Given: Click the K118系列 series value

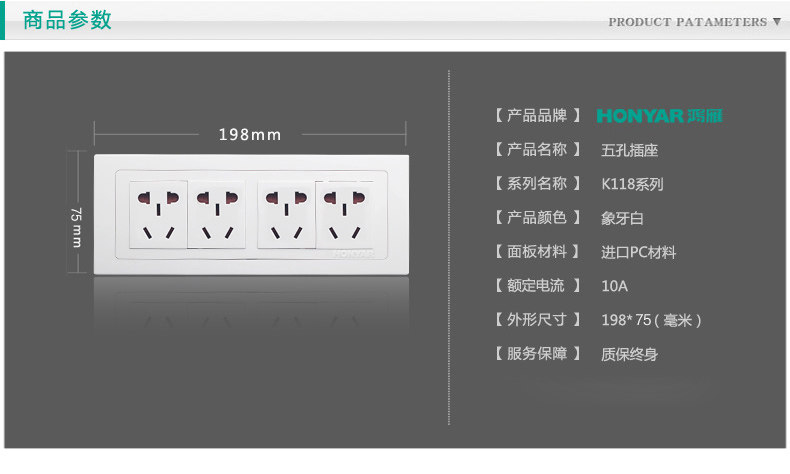Looking at the screenshot, I should coord(632,184).
